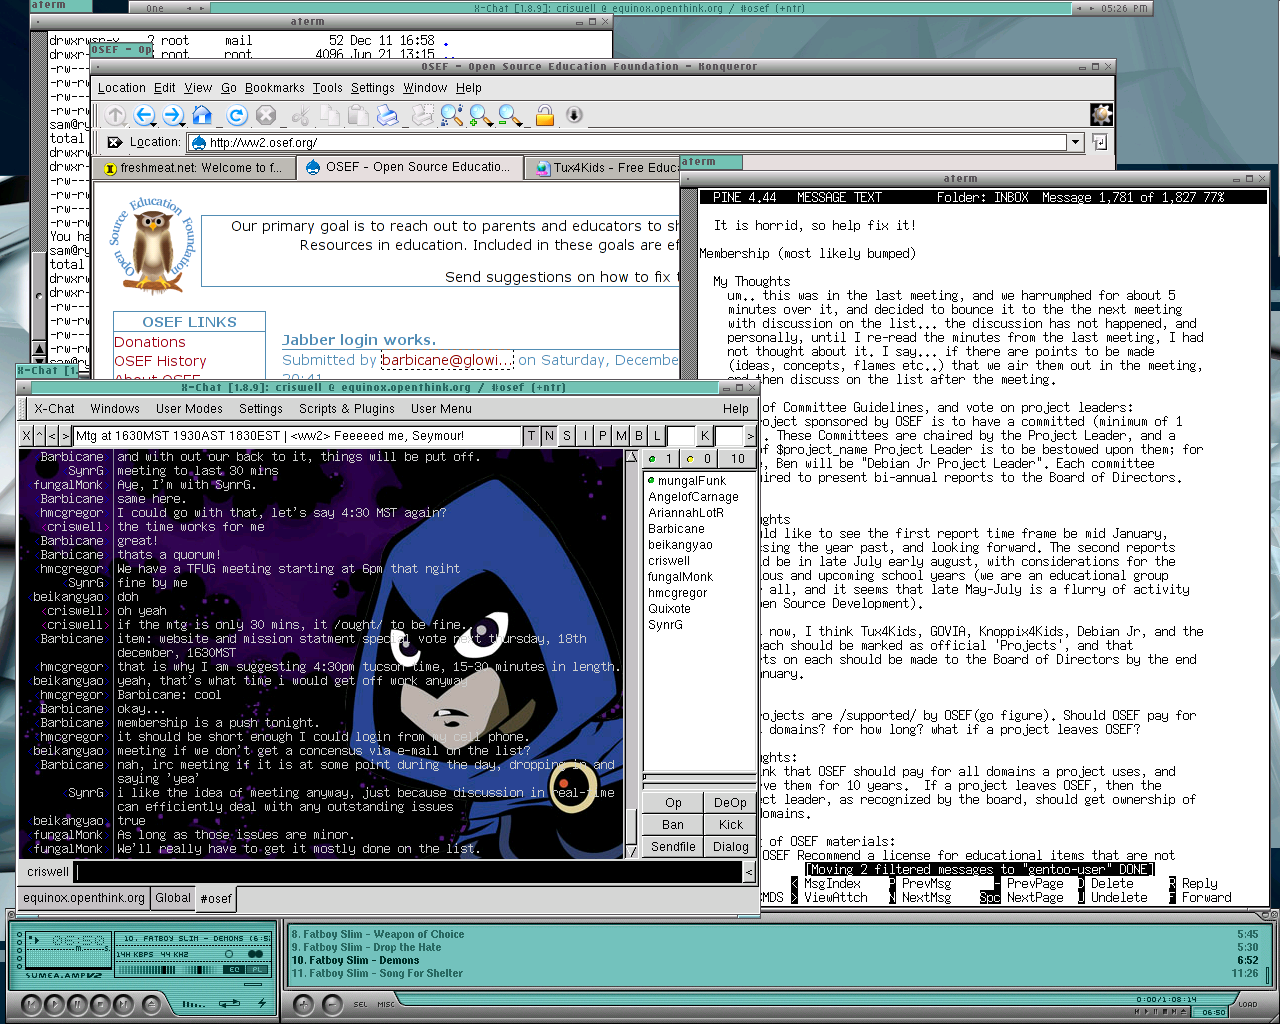This screenshot has height=1024, width=1280.
Task: Reload the OSEF page in Konqueror
Action: 236,115
